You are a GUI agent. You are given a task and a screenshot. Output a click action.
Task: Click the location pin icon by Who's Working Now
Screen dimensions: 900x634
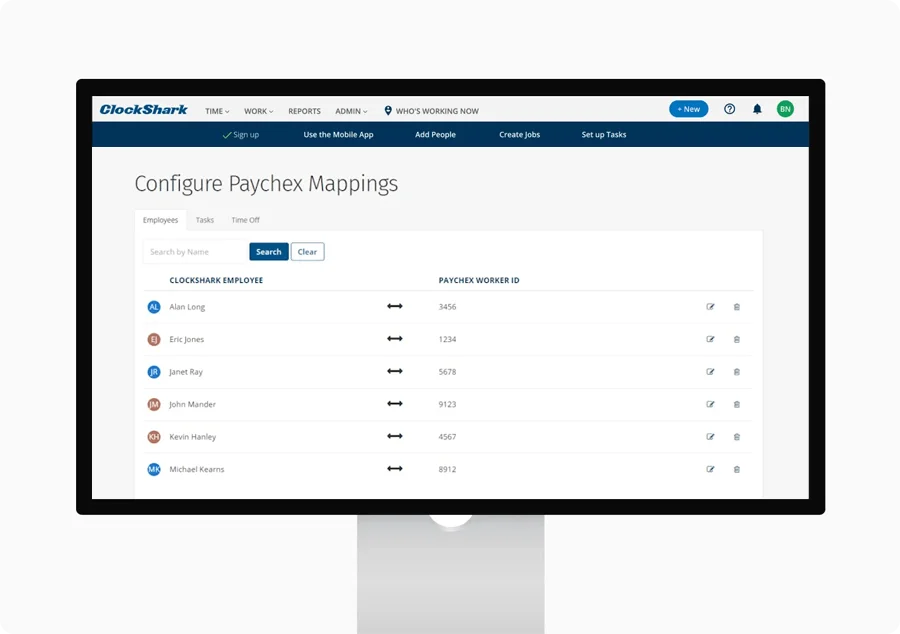pyautogui.click(x=388, y=110)
